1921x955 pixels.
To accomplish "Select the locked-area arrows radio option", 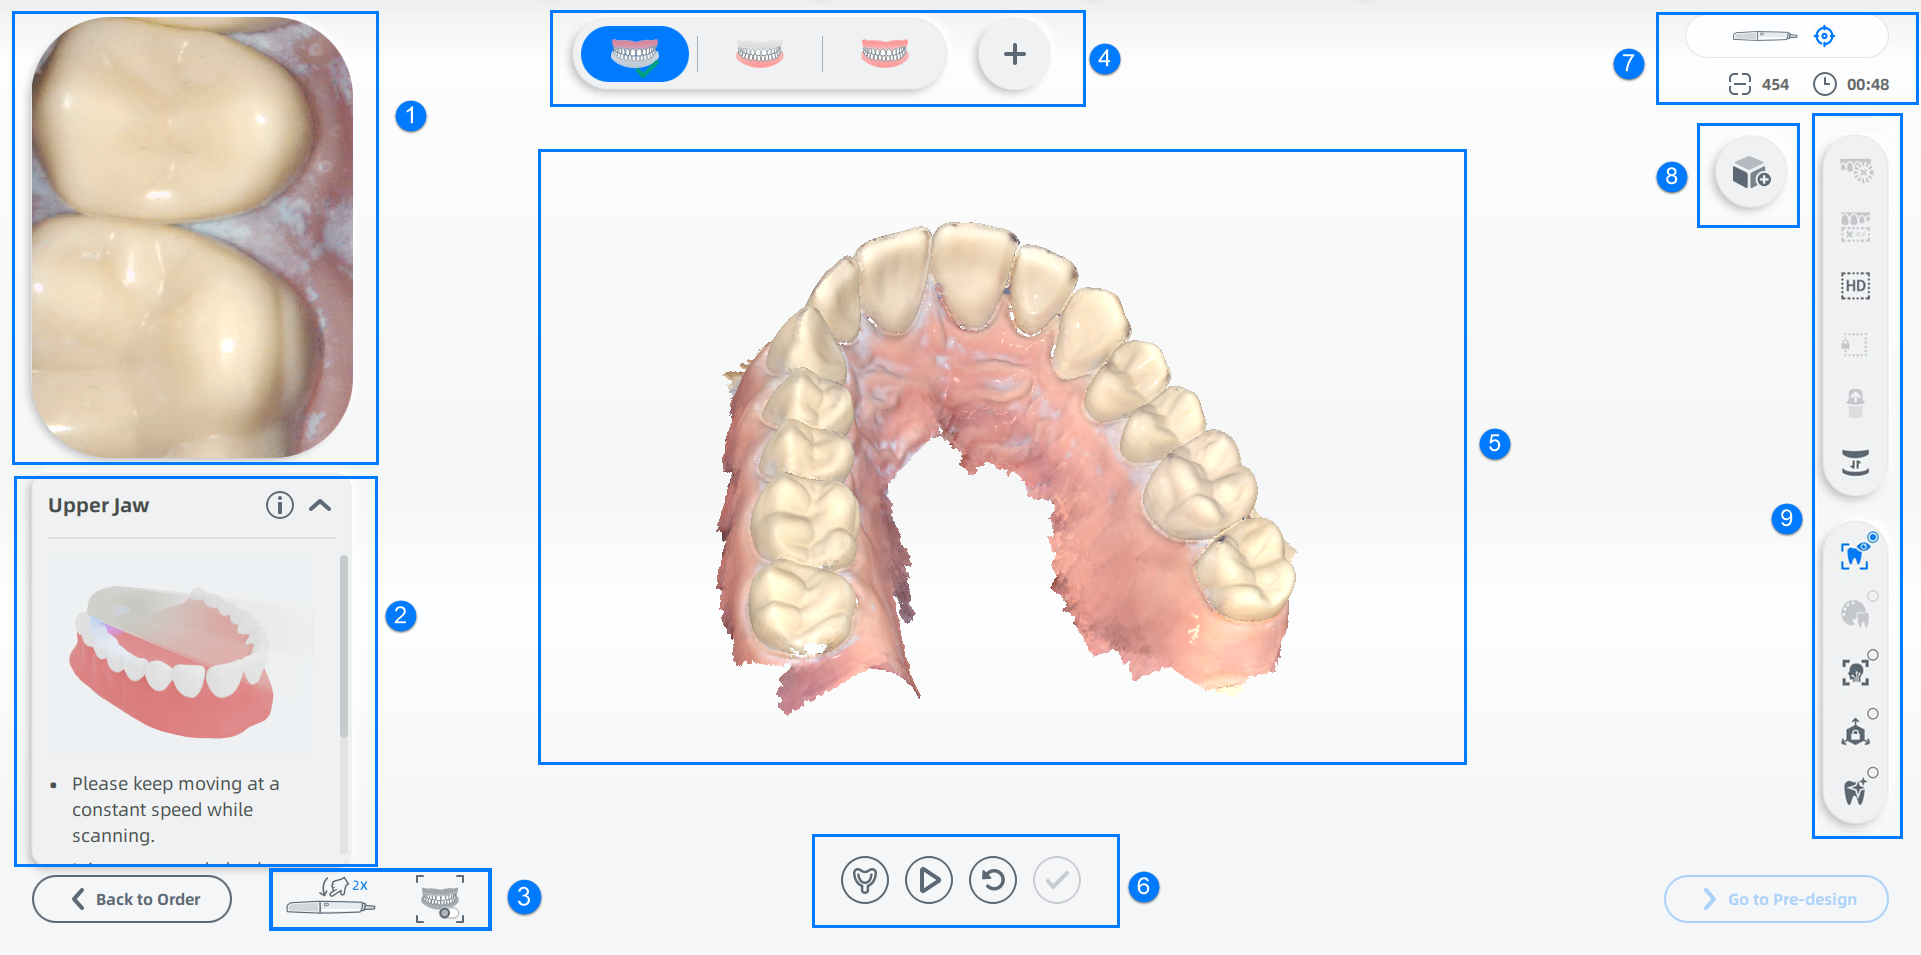I will click(x=1855, y=732).
